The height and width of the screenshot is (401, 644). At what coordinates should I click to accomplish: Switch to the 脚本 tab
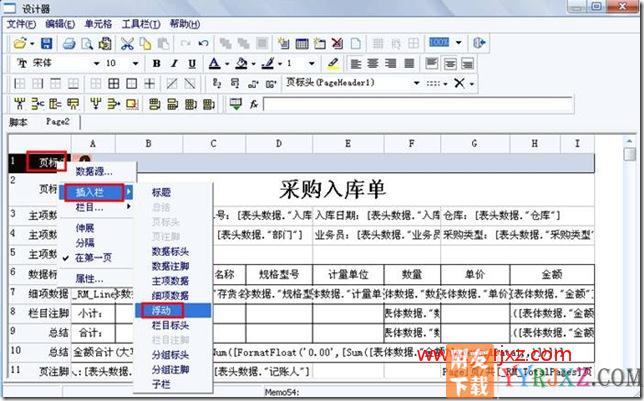point(18,122)
